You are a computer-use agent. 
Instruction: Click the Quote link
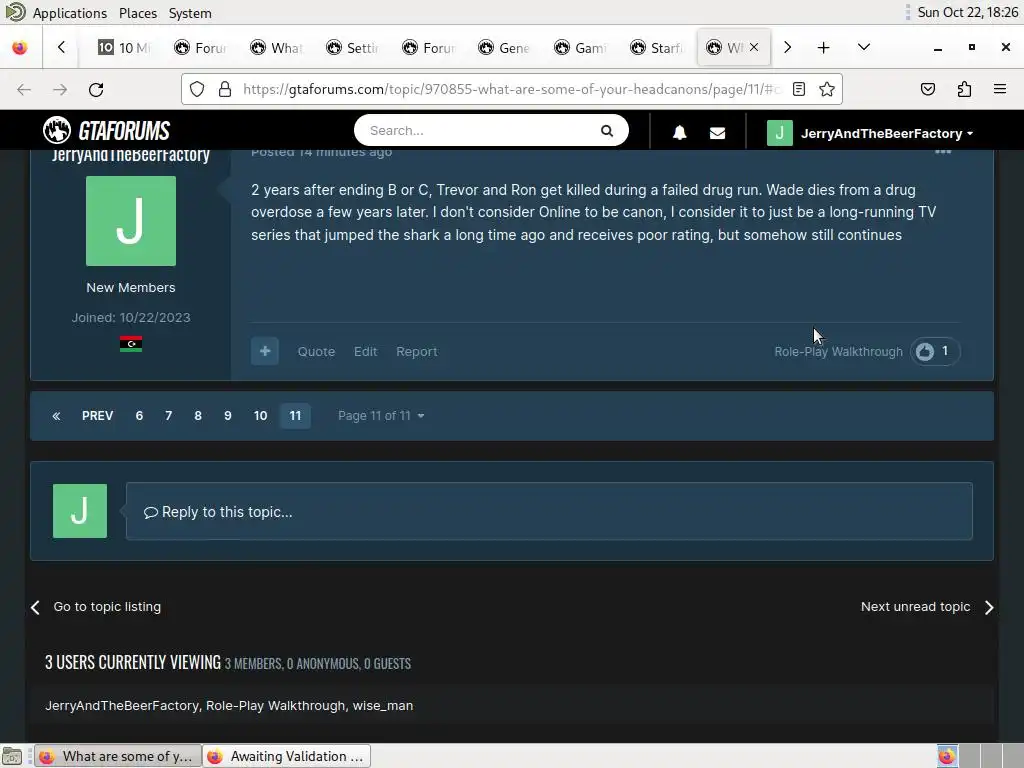[316, 351]
